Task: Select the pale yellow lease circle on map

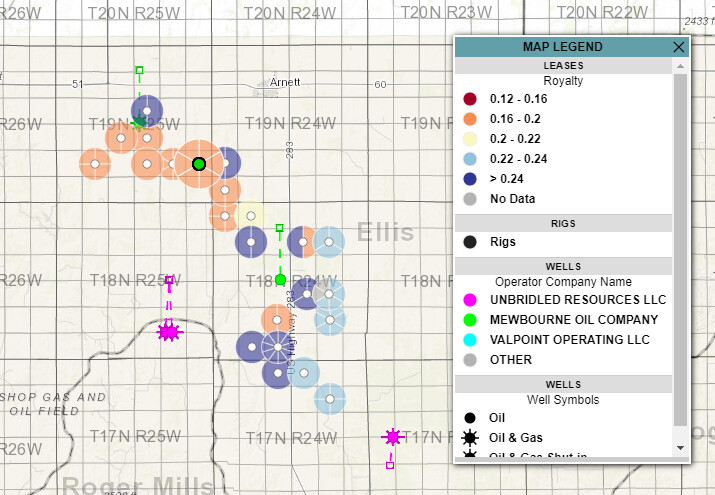Action: 251,216
